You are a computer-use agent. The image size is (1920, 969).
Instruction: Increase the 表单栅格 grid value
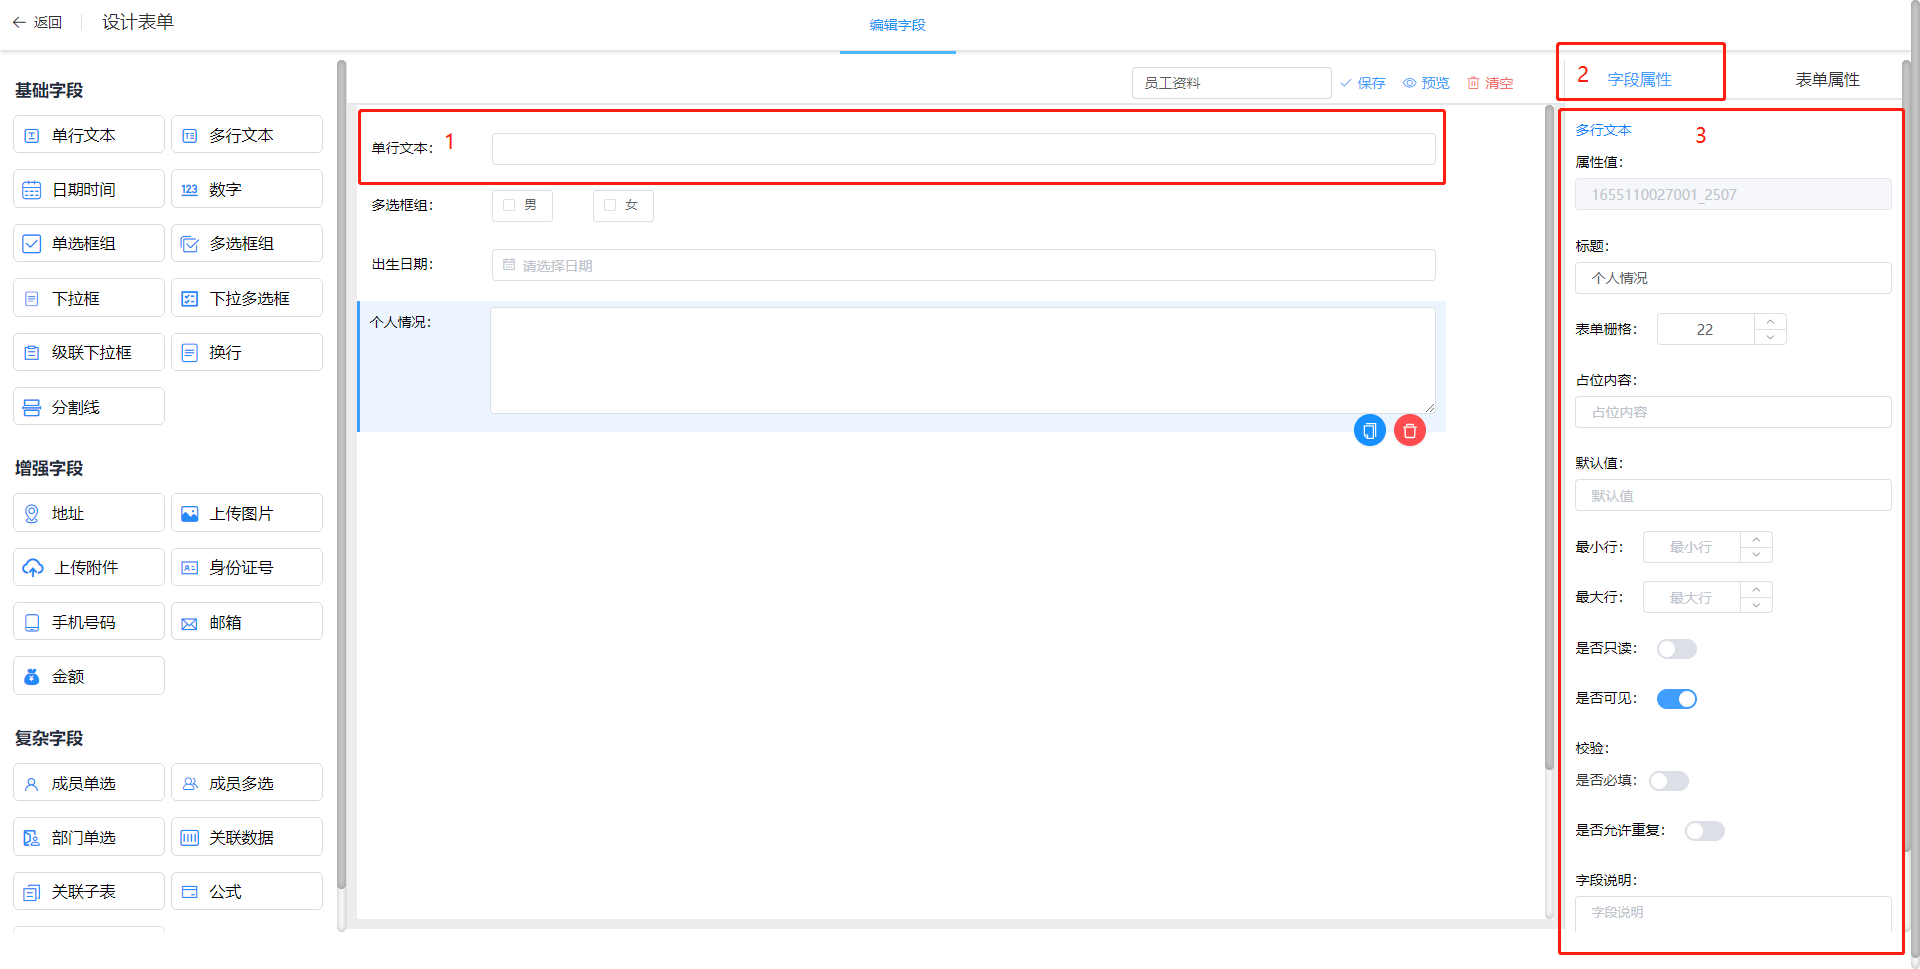1770,322
